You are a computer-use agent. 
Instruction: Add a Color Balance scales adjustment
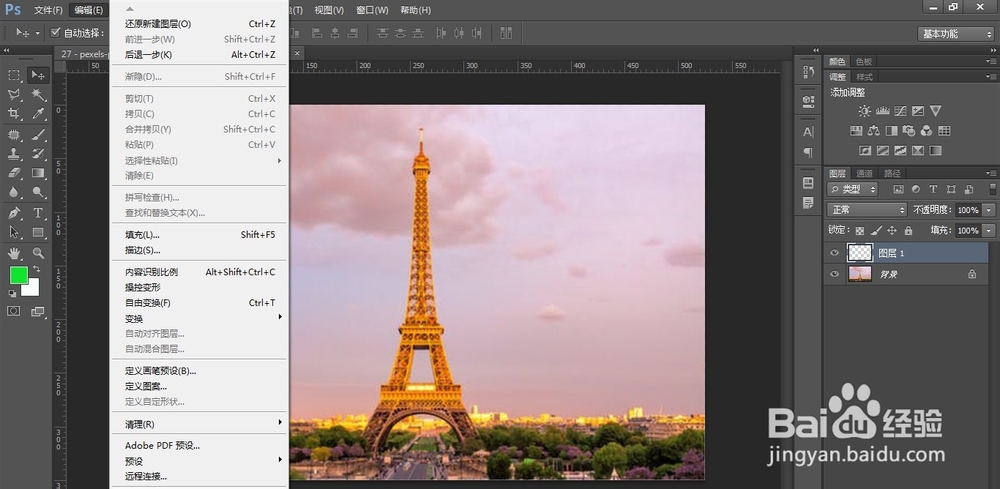point(874,131)
